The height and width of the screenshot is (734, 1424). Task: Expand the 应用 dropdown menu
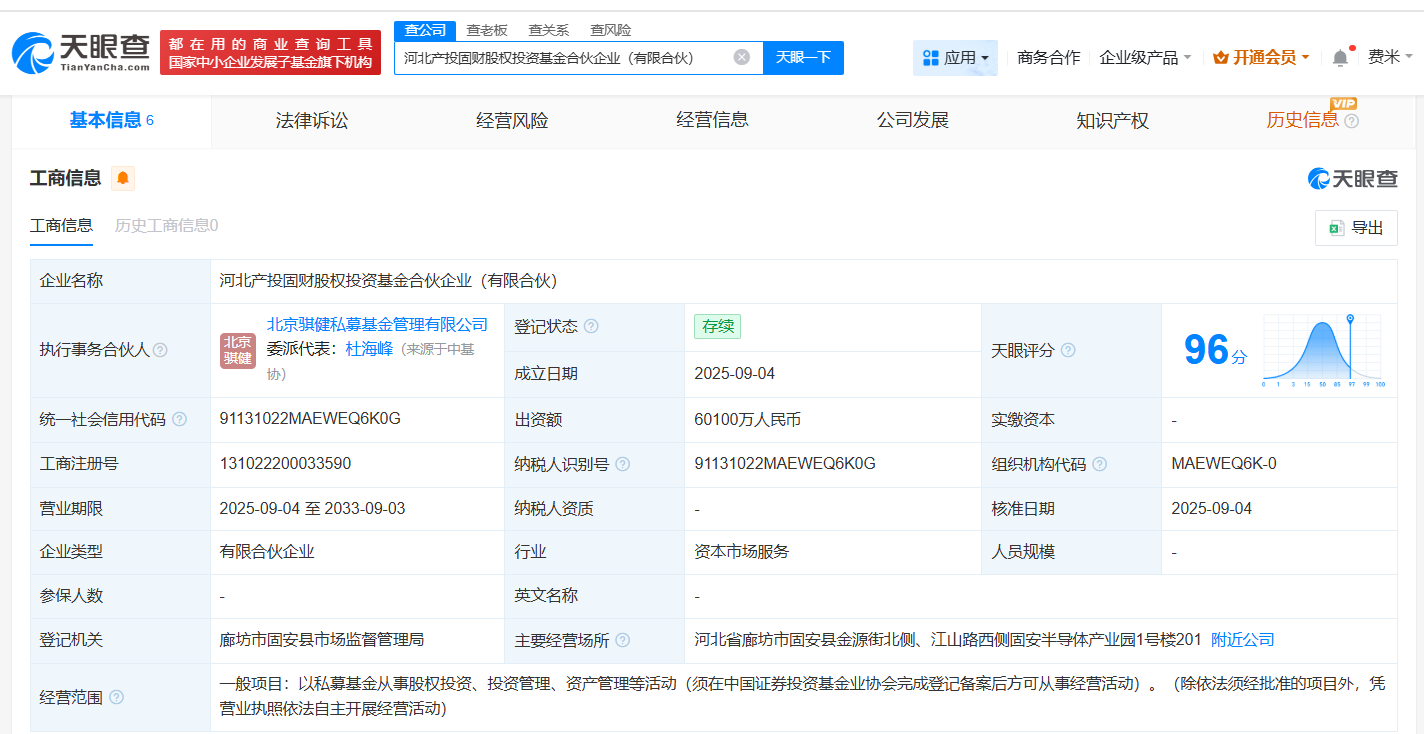(955, 58)
